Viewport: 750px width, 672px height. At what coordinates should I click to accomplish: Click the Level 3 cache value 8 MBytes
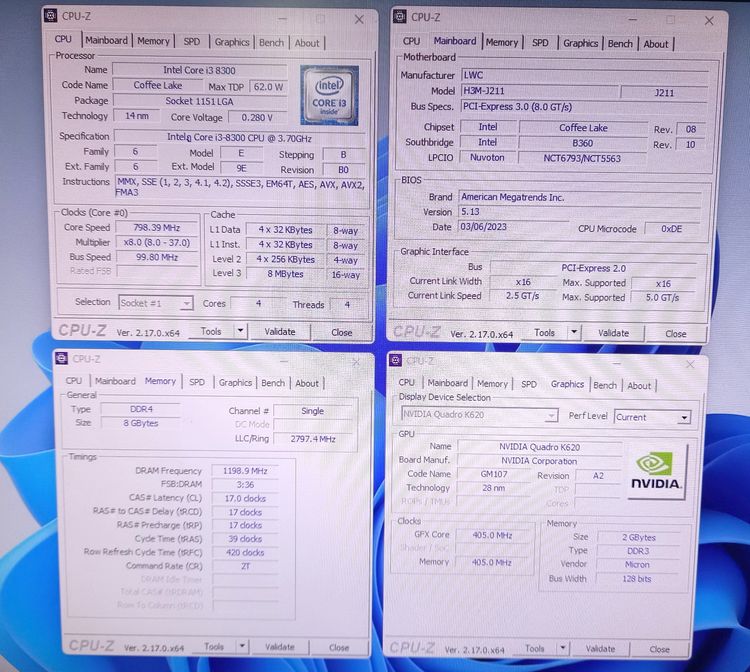285,274
